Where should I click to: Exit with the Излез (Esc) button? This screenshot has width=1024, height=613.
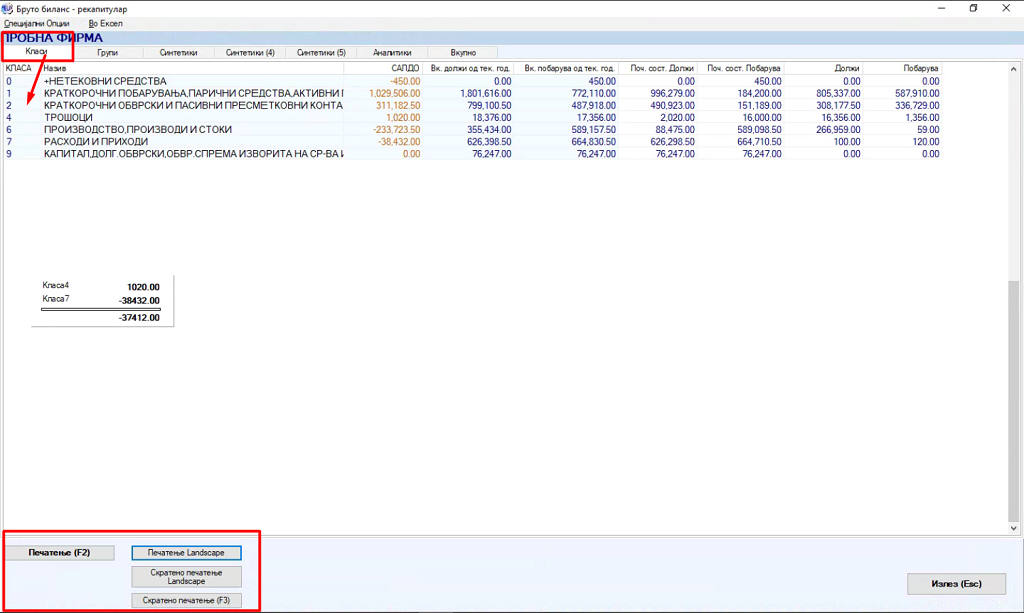coord(956,584)
